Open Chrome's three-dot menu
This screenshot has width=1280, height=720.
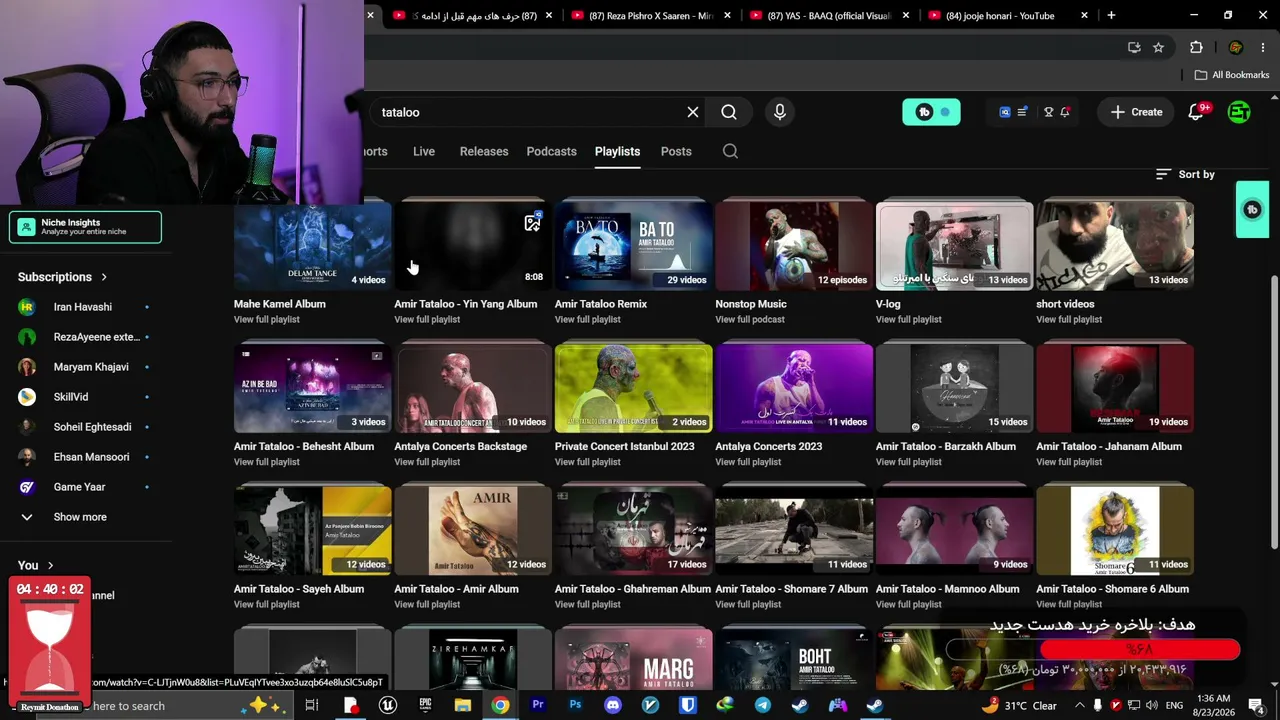tap(1264, 47)
